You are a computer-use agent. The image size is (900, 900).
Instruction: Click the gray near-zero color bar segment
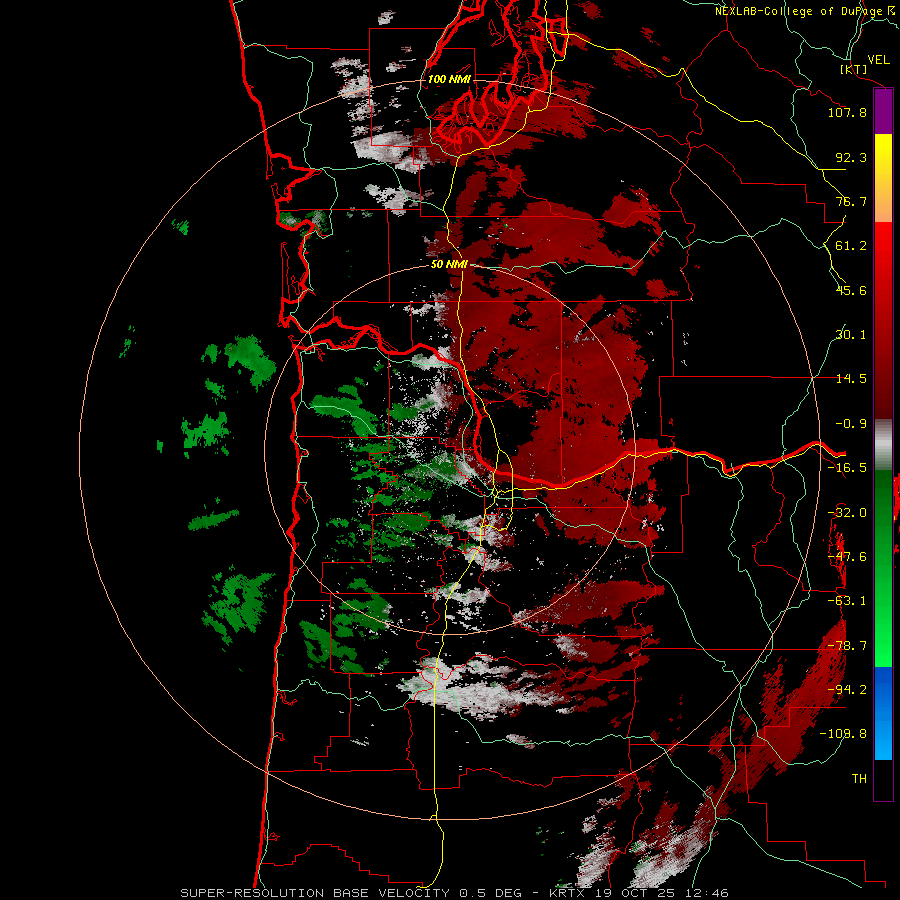point(883,445)
